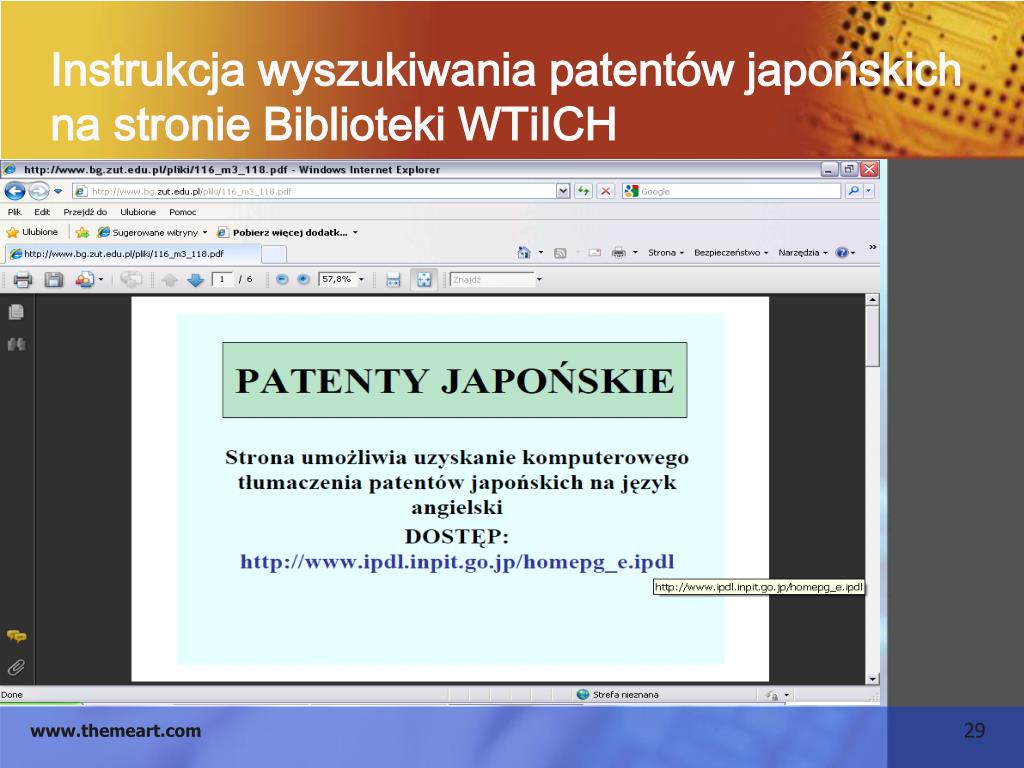
Task: Expand the address bar history dropdown
Action: [x=563, y=191]
